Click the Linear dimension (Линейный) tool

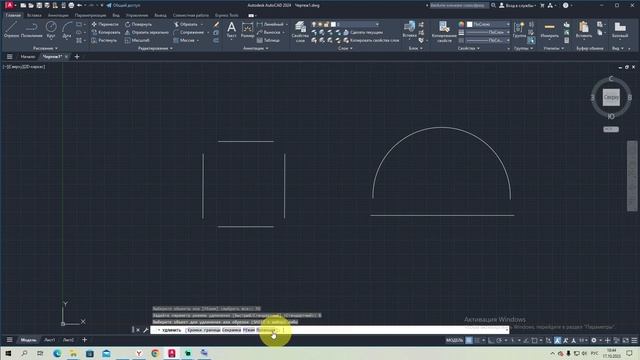click(x=270, y=24)
